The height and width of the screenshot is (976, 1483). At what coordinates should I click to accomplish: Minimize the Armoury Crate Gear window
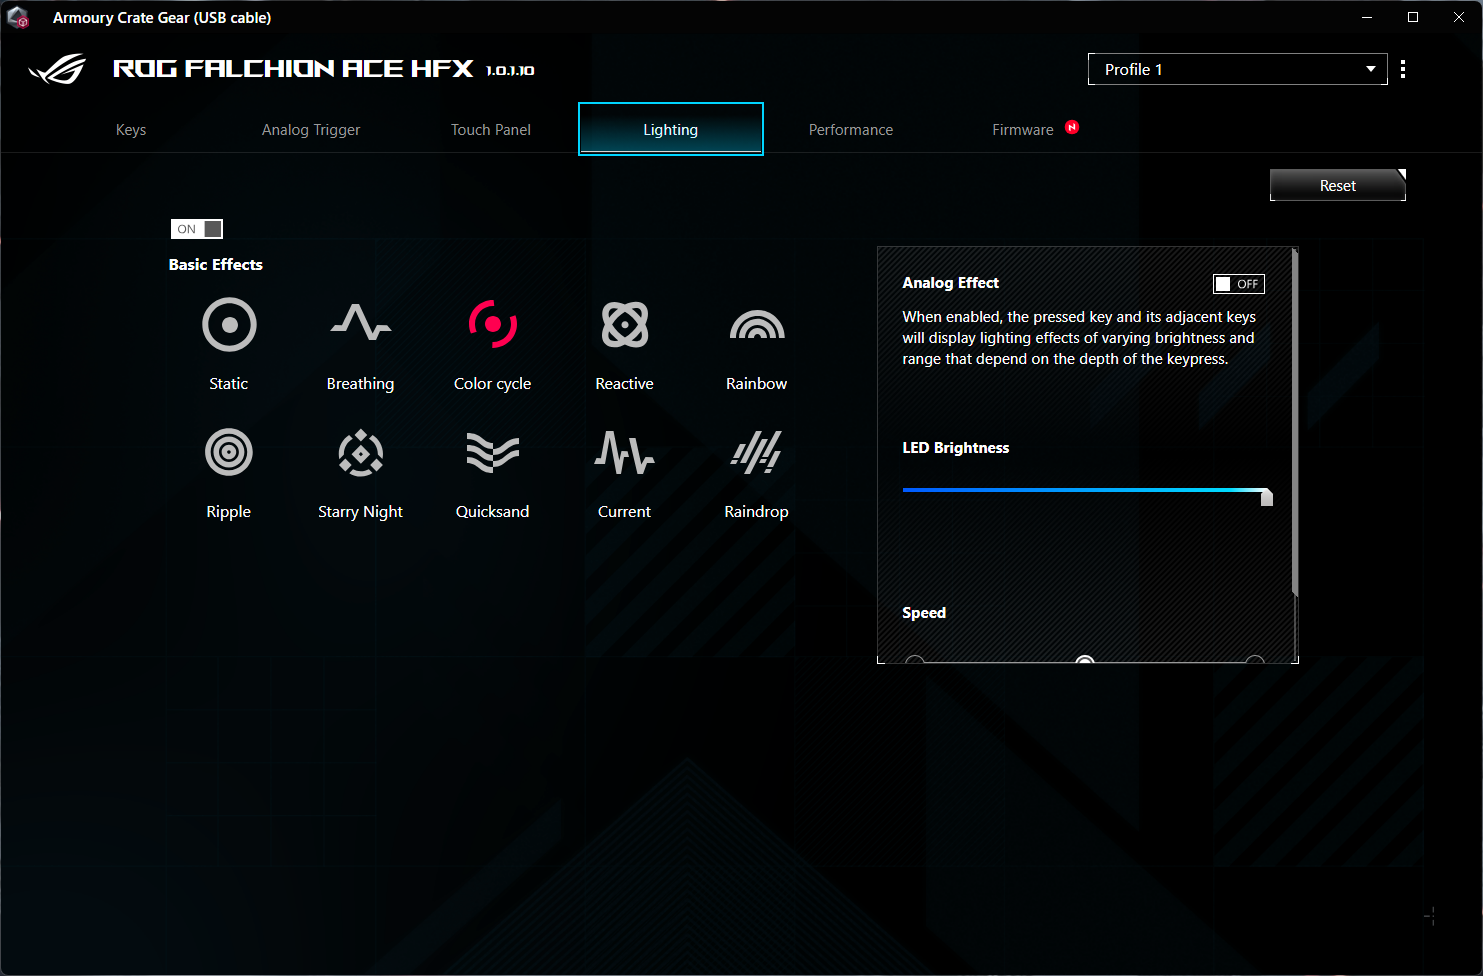(1367, 17)
